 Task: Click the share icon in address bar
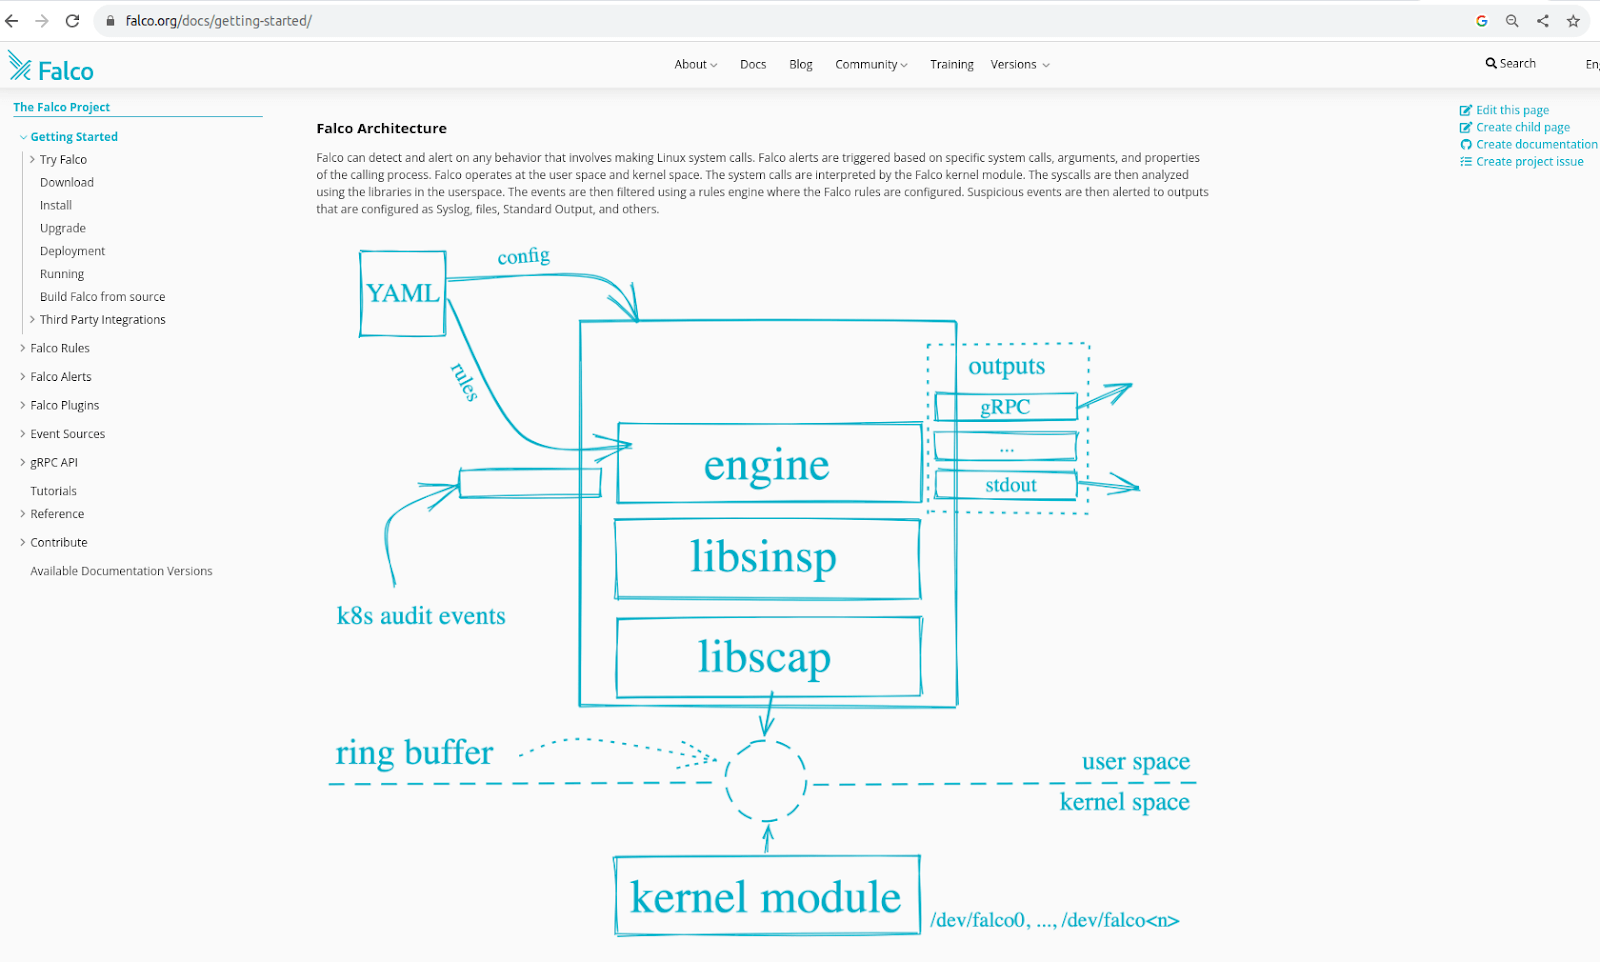pyautogui.click(x=1543, y=21)
